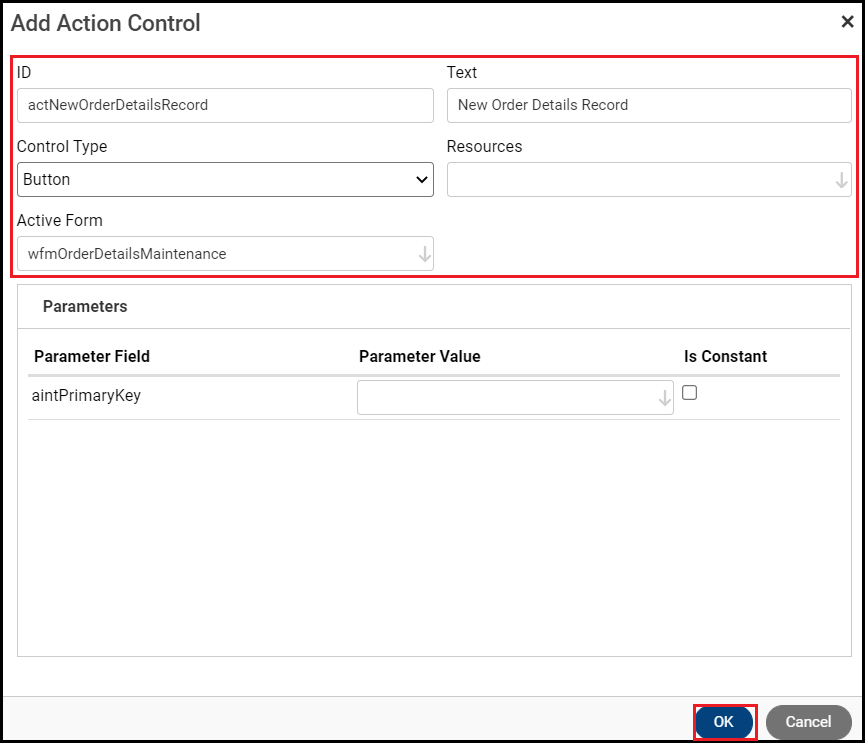Check the Is Constant checkbox
The image size is (865, 743).
pyautogui.click(x=689, y=393)
